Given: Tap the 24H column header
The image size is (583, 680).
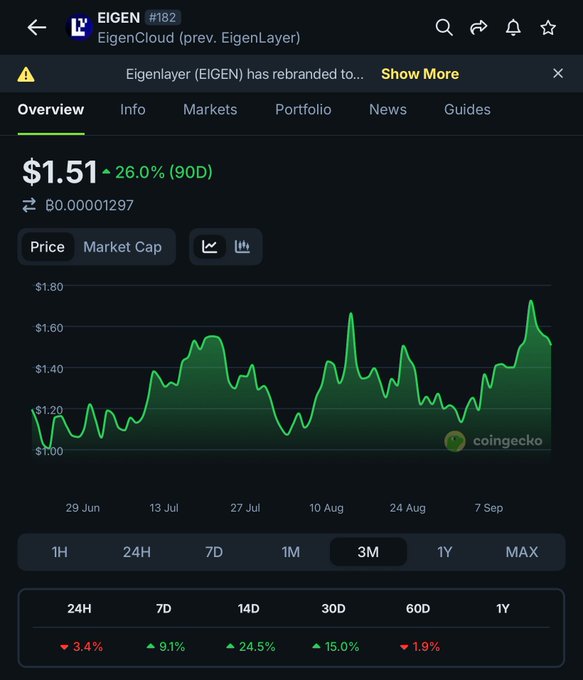Looking at the screenshot, I should tap(79, 609).
